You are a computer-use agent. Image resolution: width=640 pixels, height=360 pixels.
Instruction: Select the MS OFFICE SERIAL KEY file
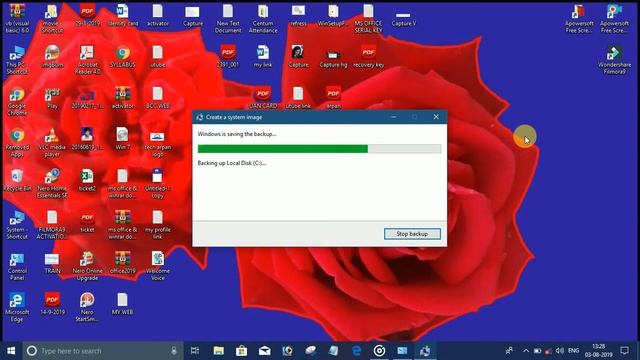pos(368,18)
